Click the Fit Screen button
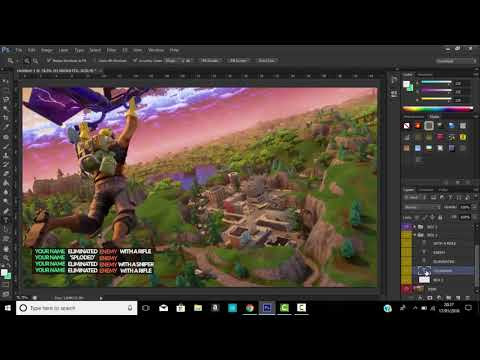 pos(210,61)
